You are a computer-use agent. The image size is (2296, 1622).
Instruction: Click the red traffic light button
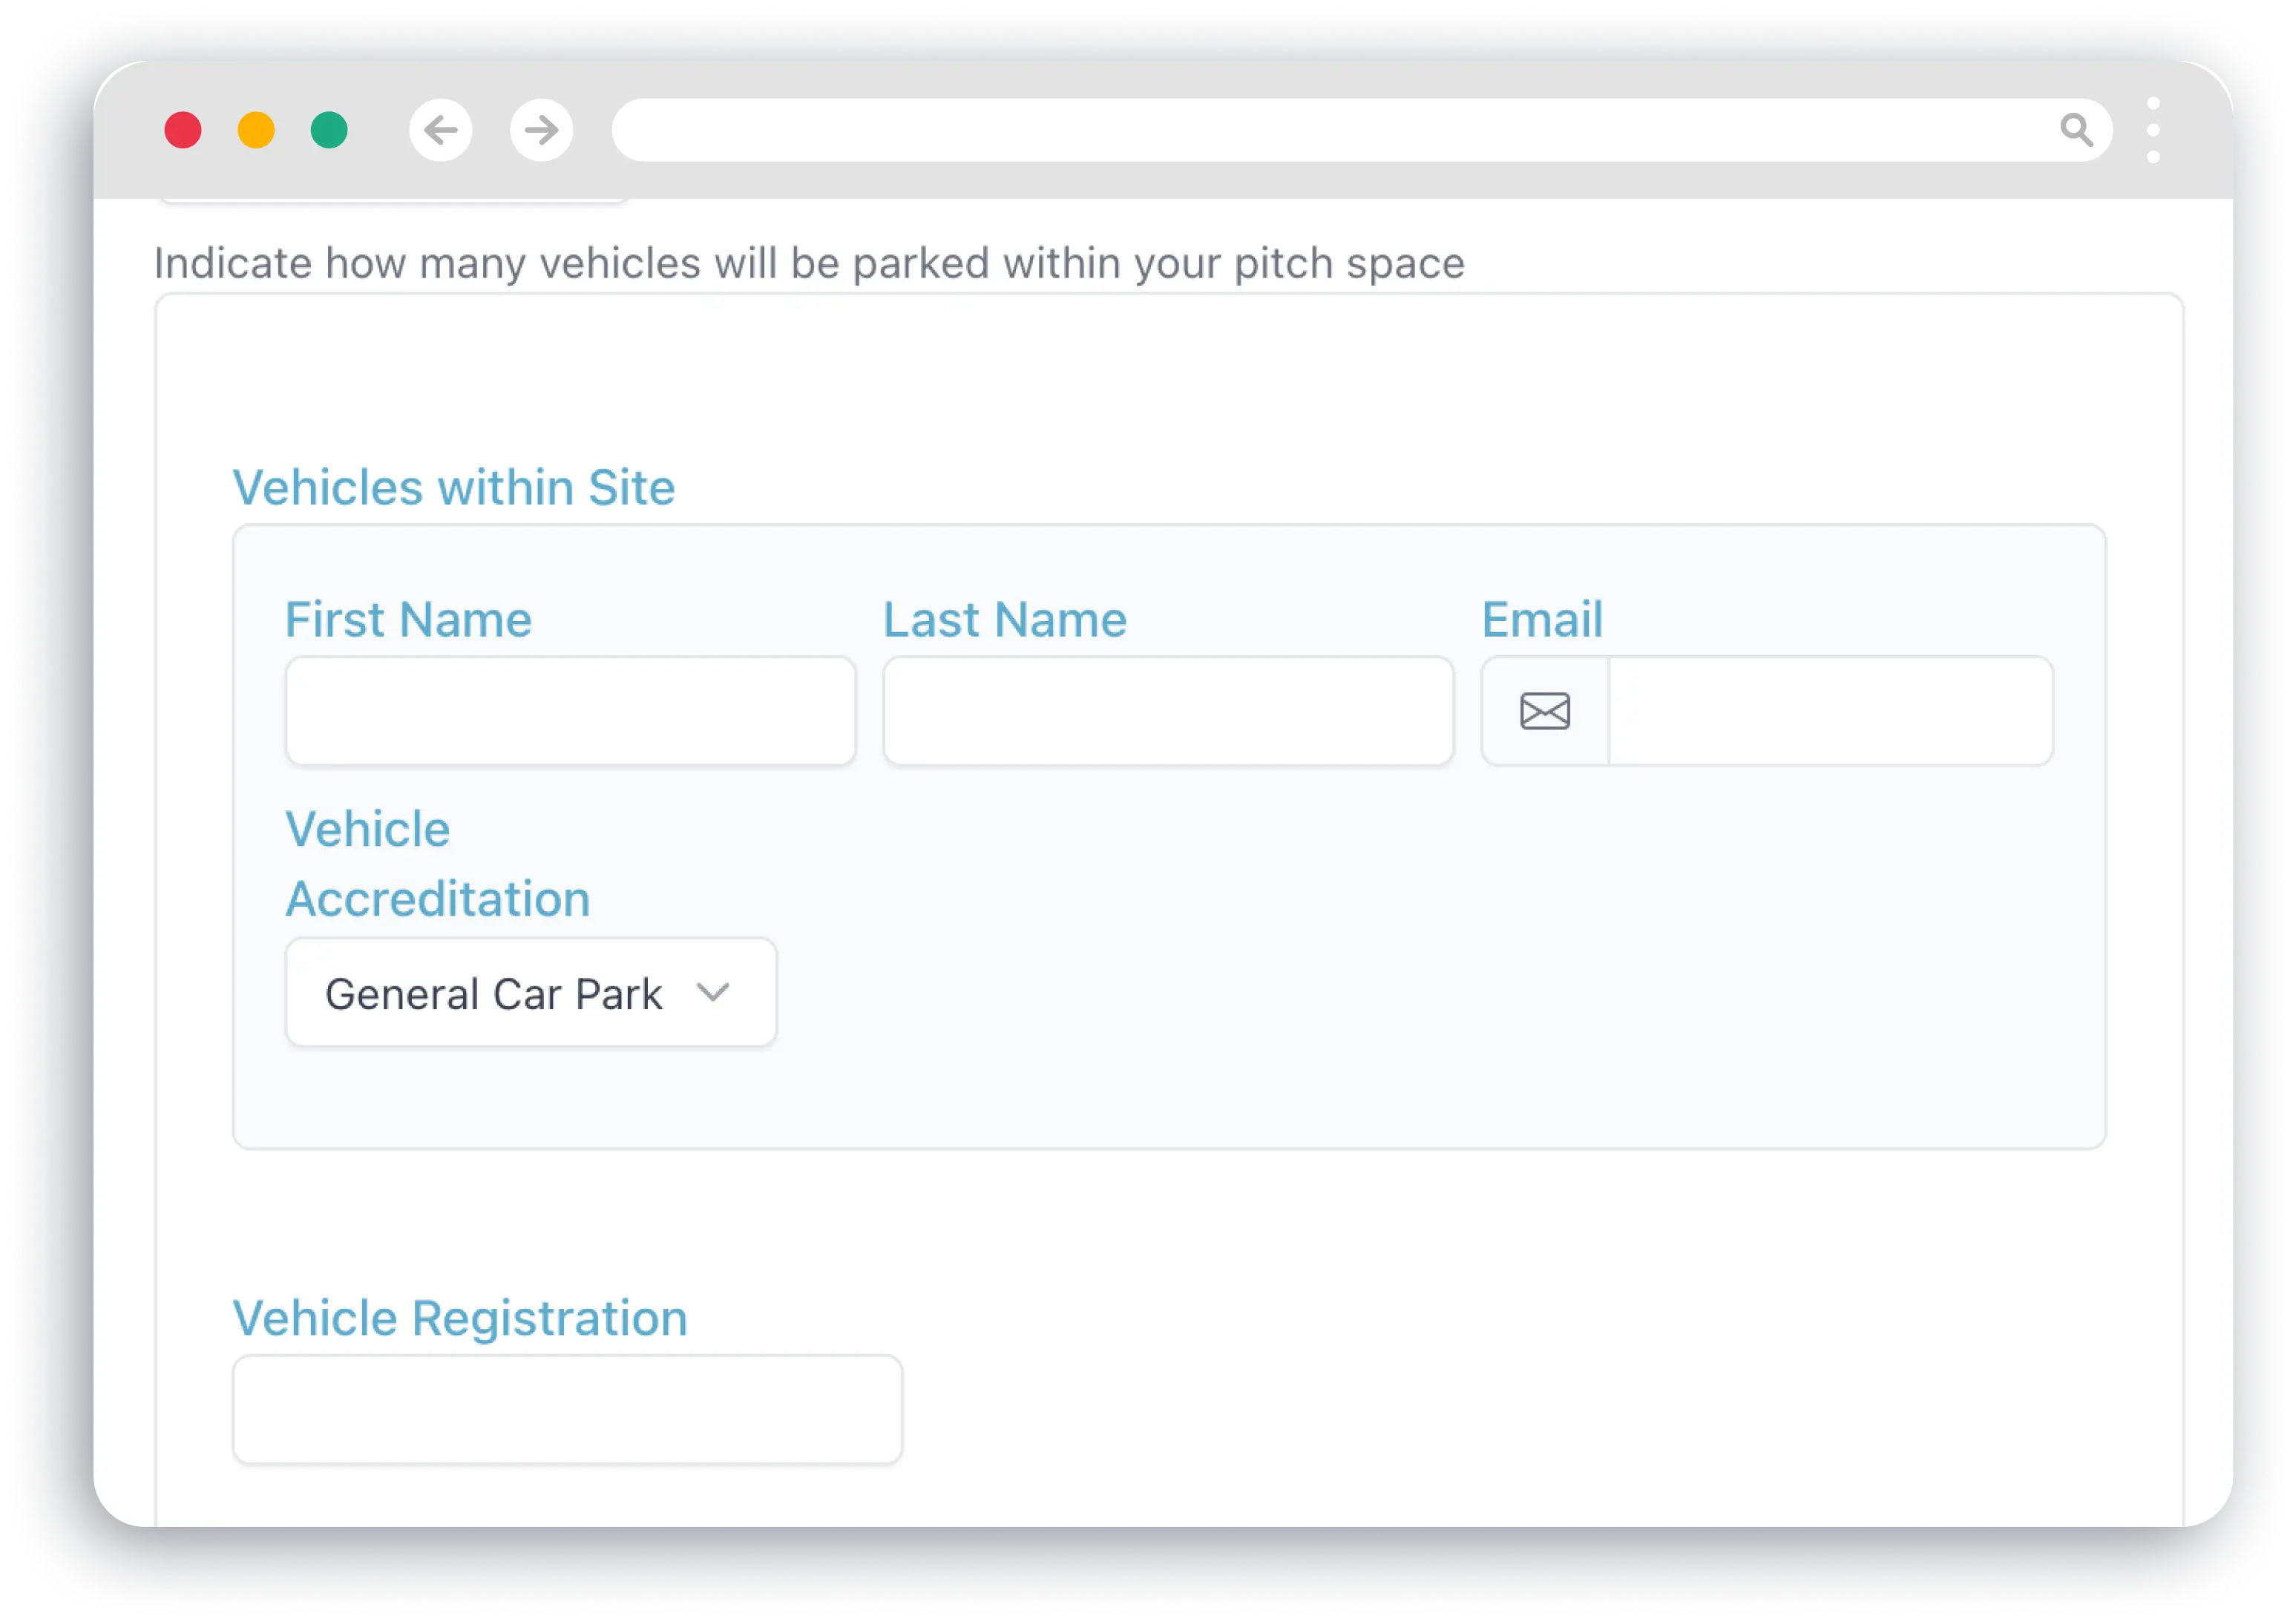184,130
